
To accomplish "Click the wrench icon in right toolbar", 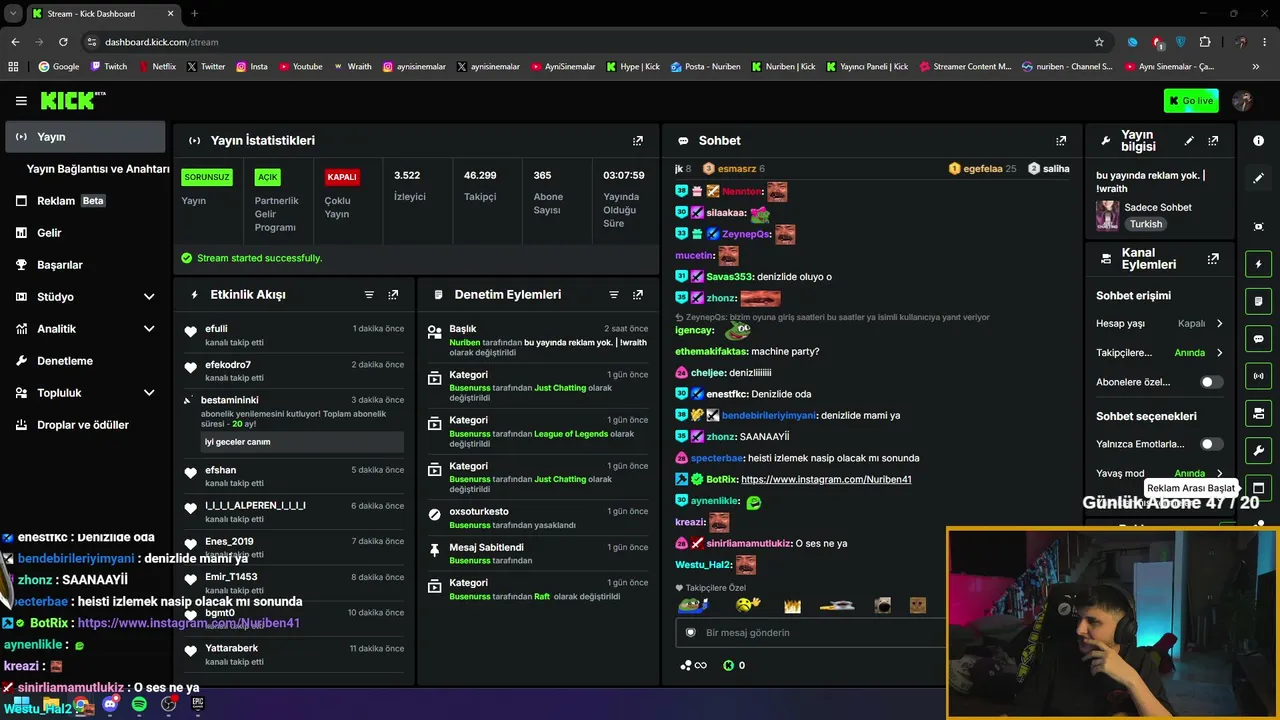I will 1258,451.
